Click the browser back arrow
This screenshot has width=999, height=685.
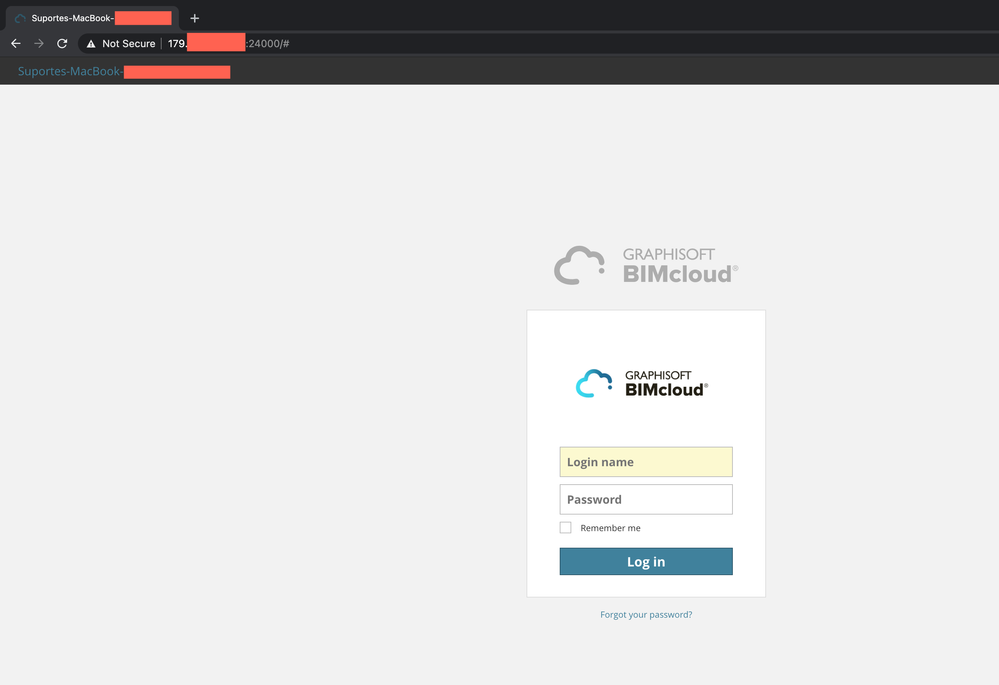pyautogui.click(x=16, y=43)
